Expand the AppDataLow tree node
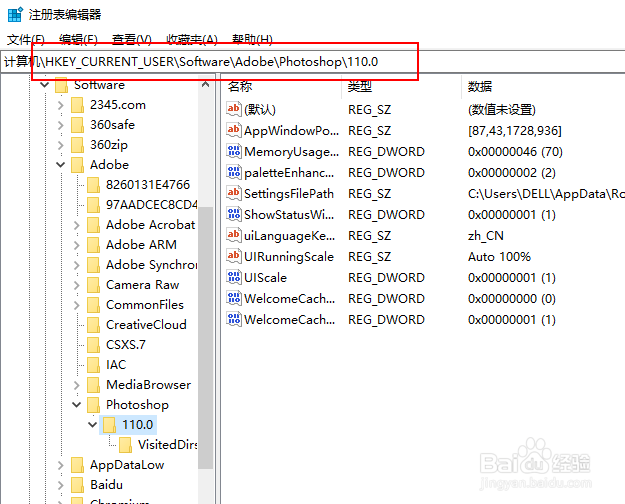This screenshot has width=625, height=504. coord(61,465)
